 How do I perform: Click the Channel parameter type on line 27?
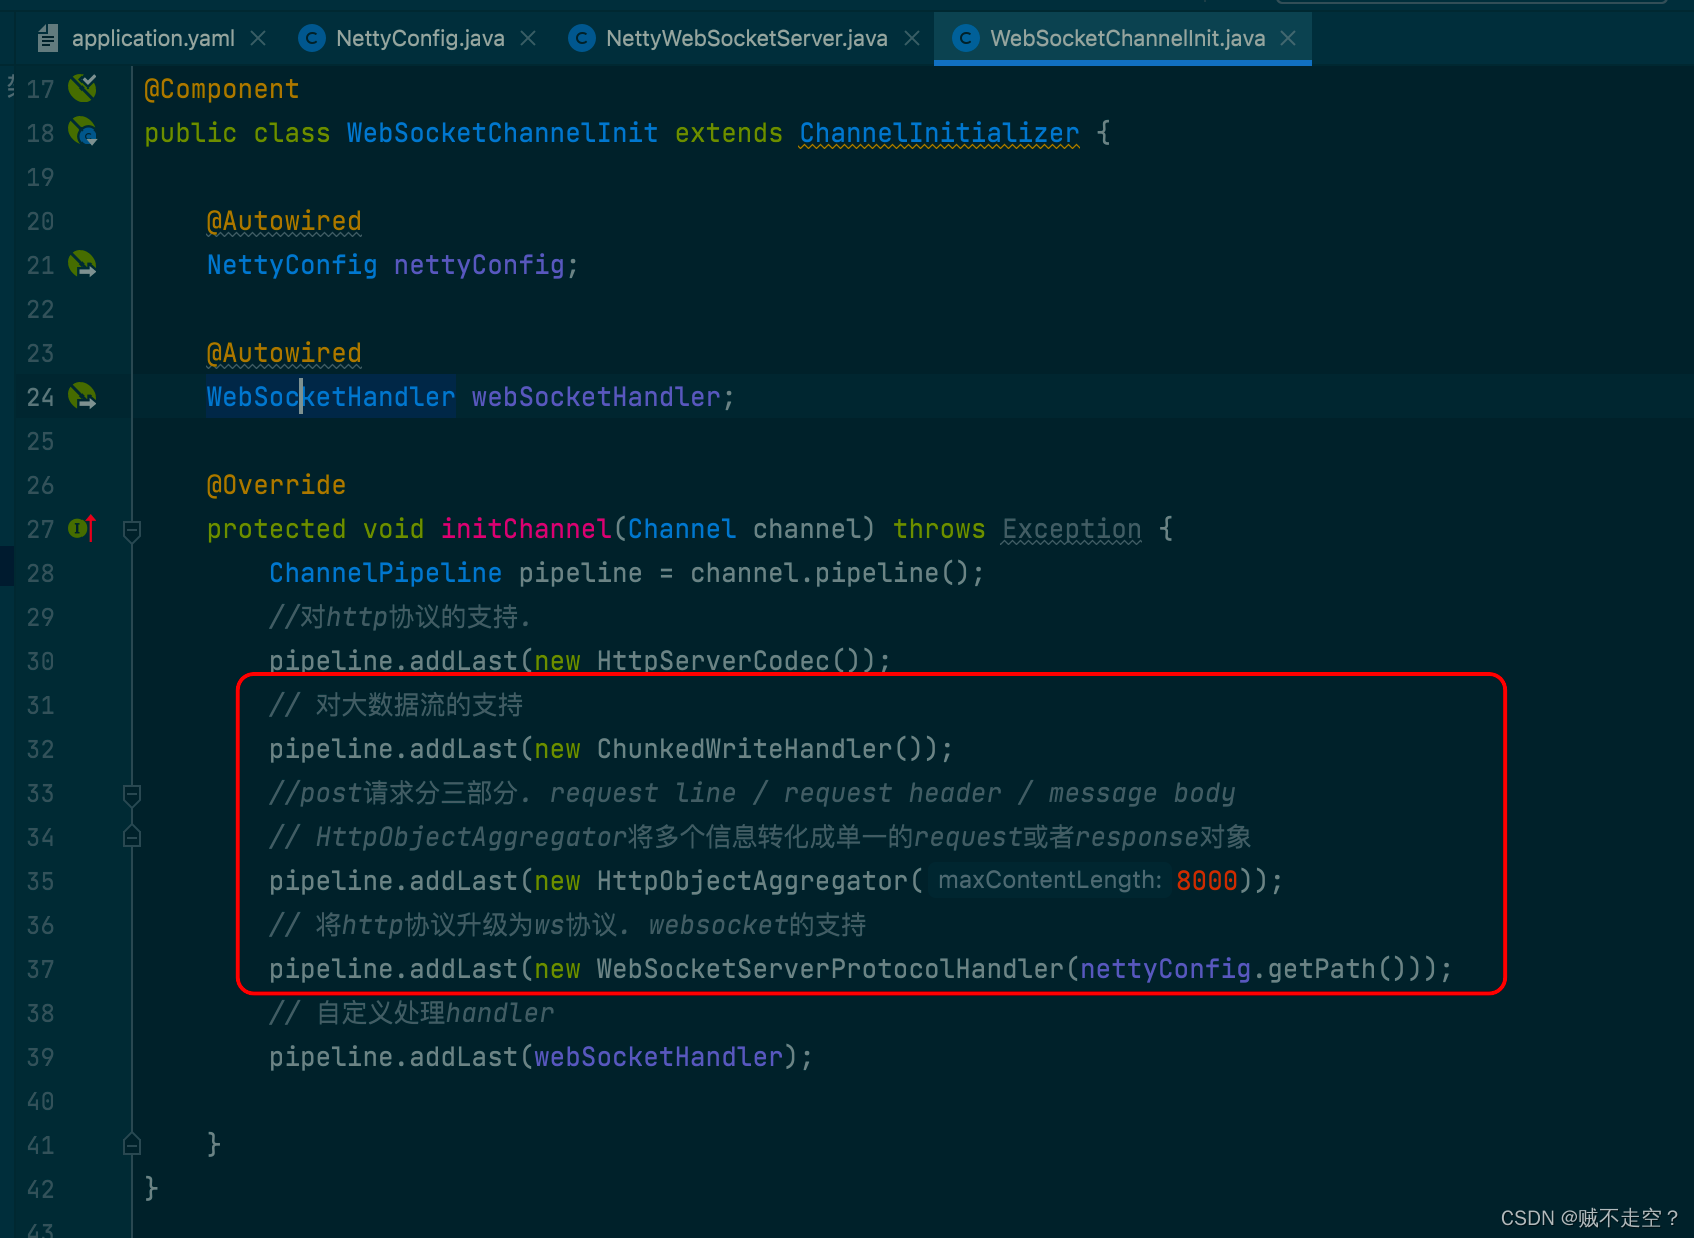[x=681, y=529]
